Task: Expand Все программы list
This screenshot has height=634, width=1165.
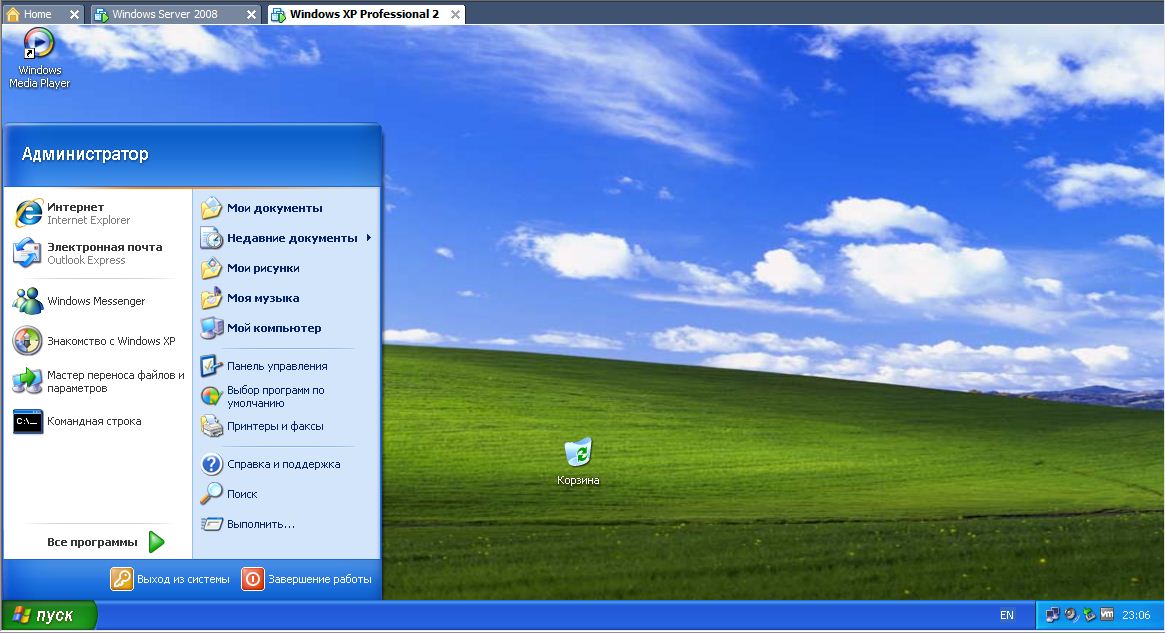Action: pyautogui.click(x=106, y=542)
